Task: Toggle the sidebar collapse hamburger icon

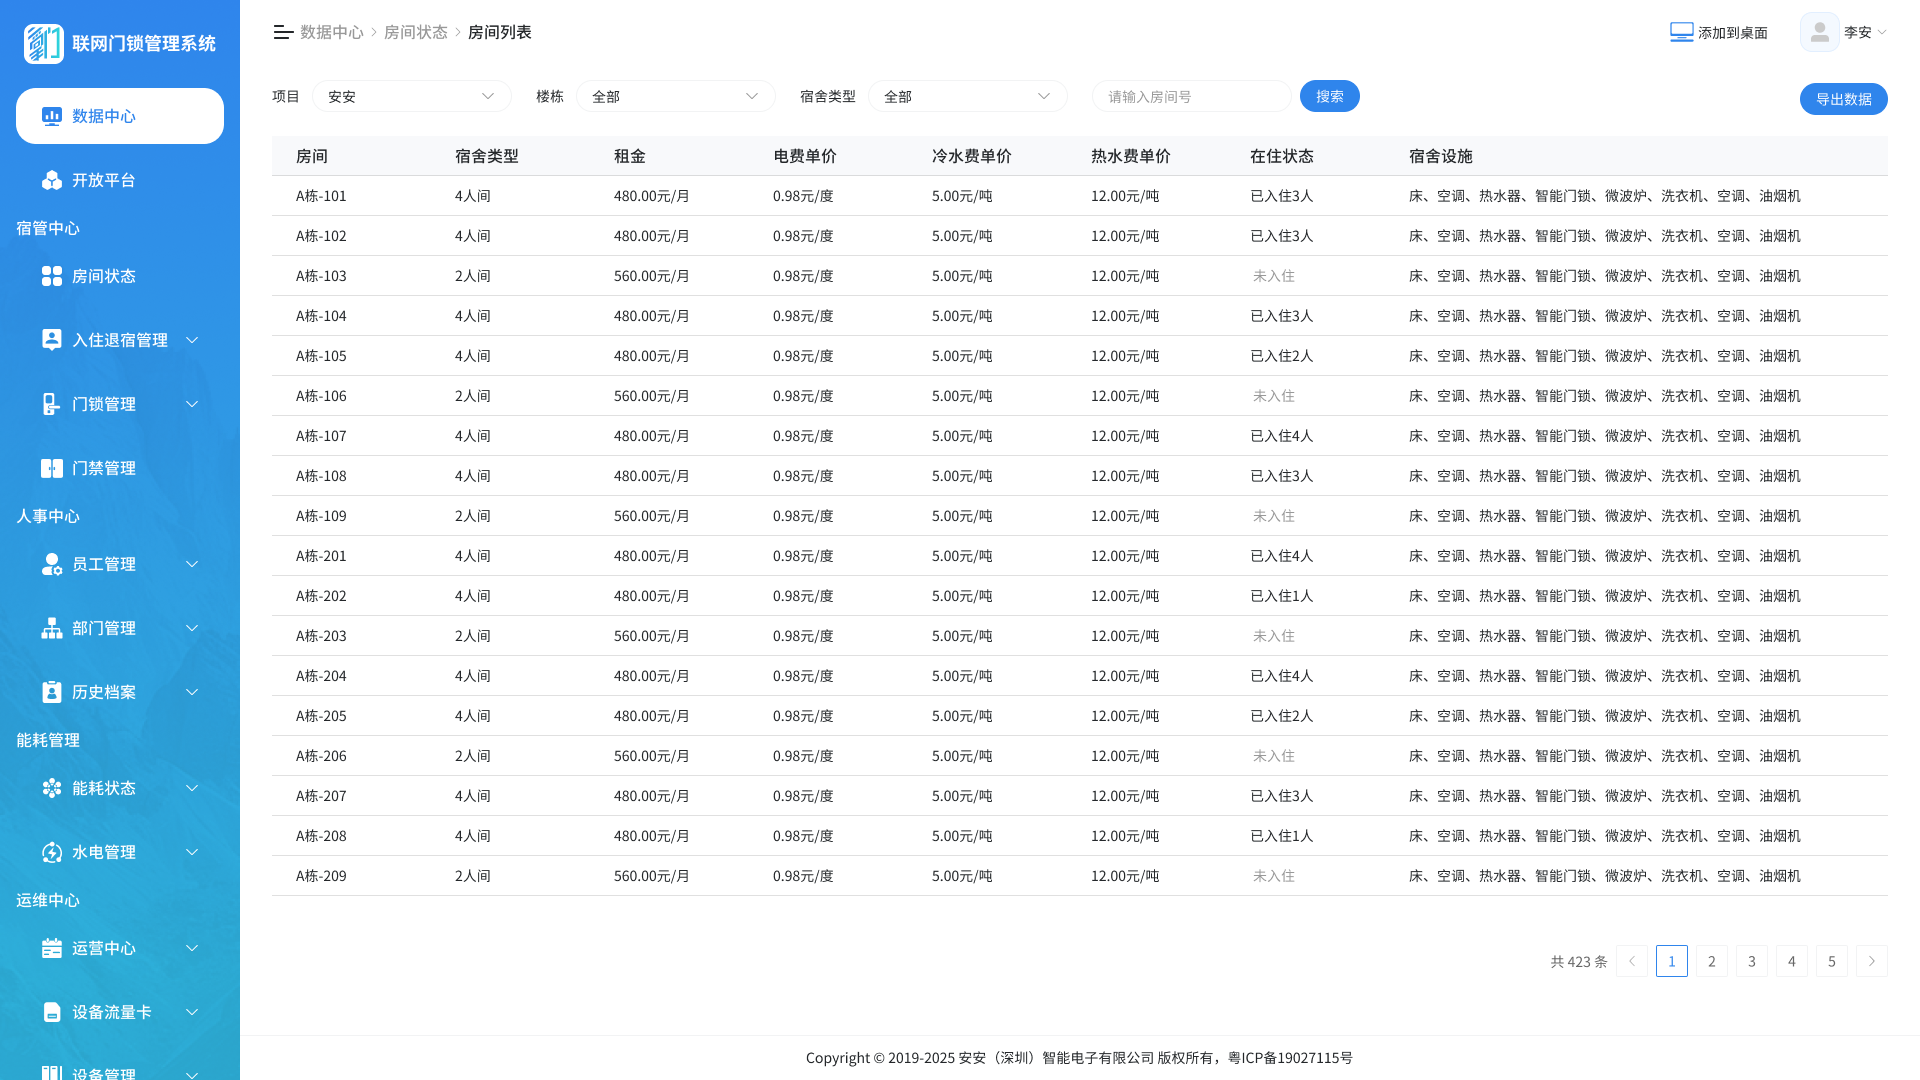Action: pyautogui.click(x=283, y=32)
